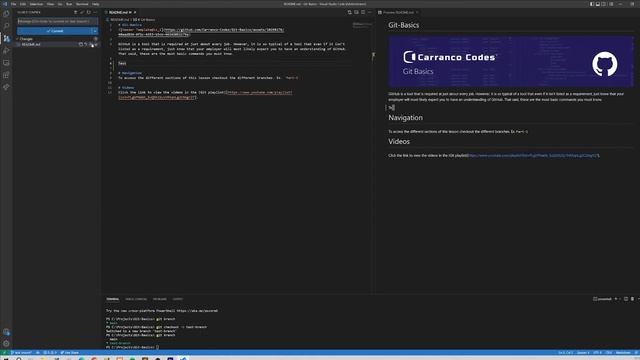
Task: Click the test-branch indicator in status bar
Action: (22, 353)
